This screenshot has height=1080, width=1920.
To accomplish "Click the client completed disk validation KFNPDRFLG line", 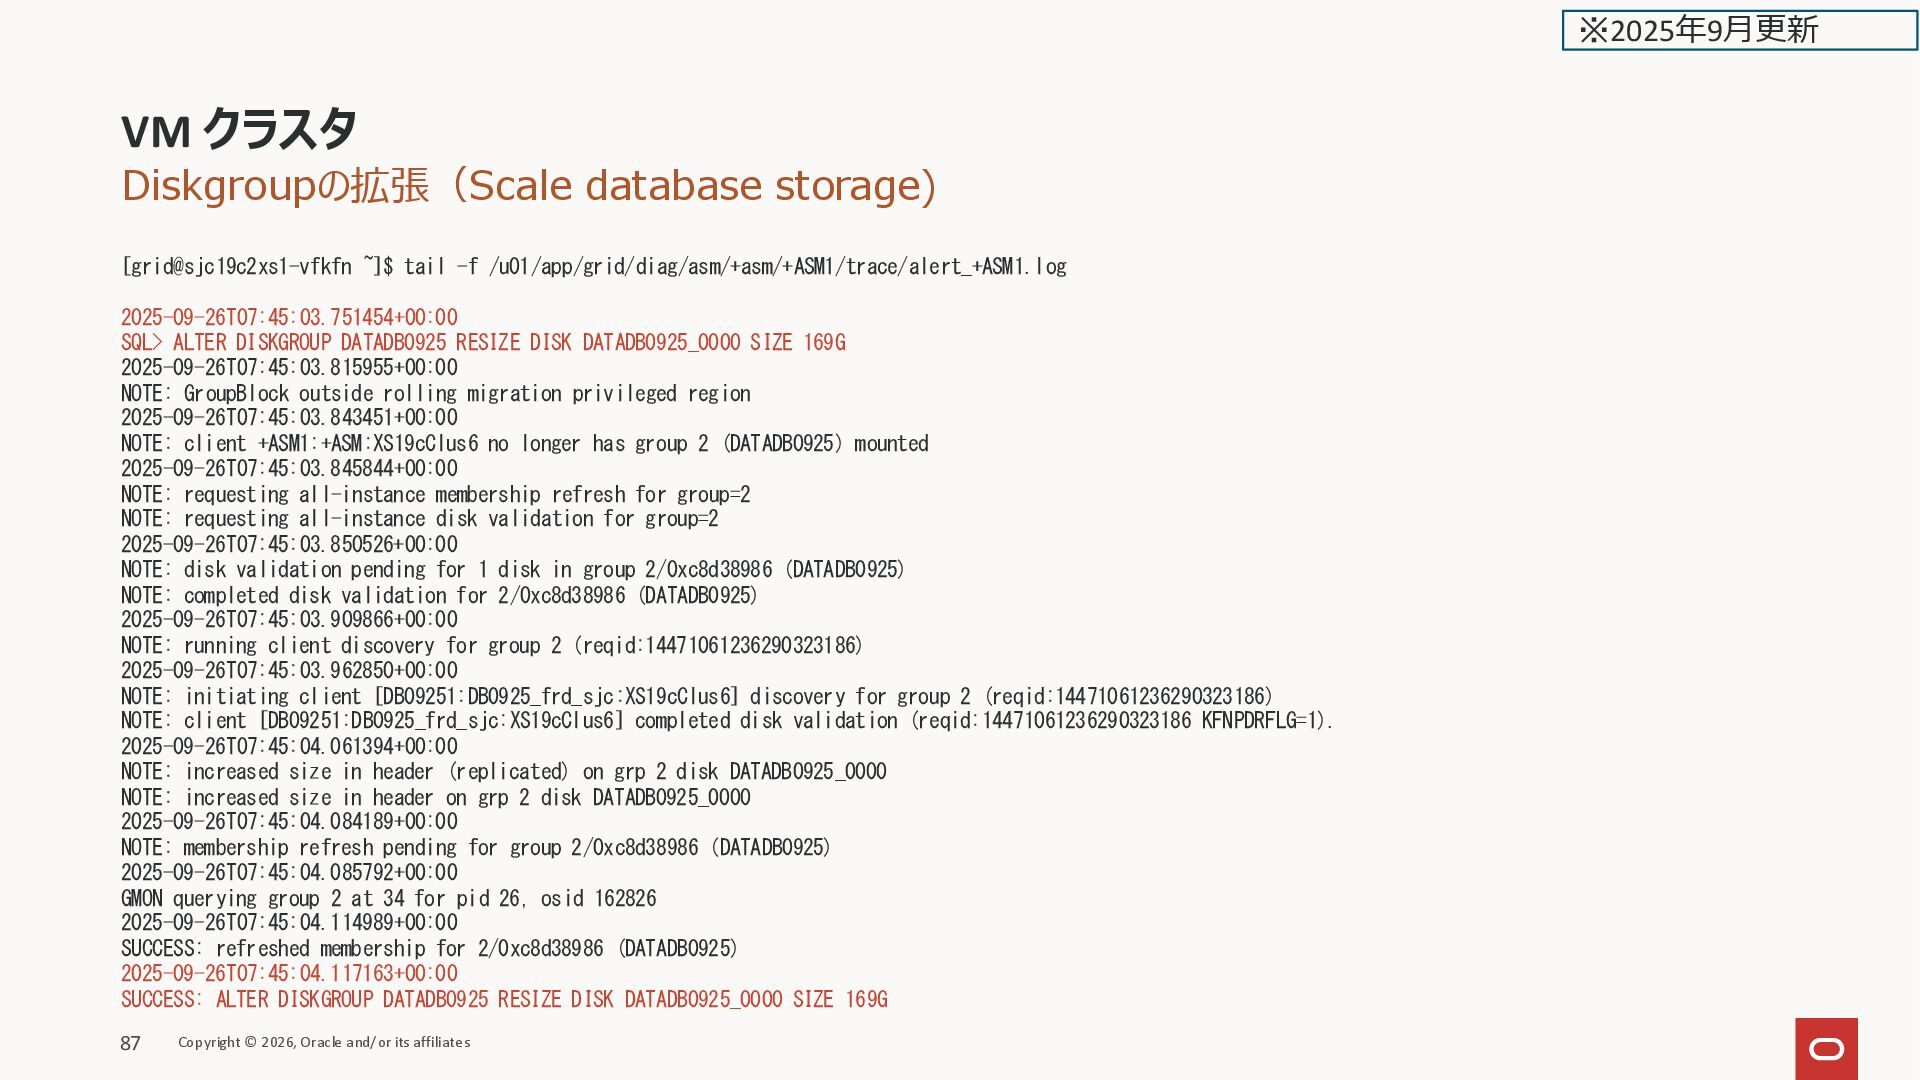I will [x=728, y=721].
